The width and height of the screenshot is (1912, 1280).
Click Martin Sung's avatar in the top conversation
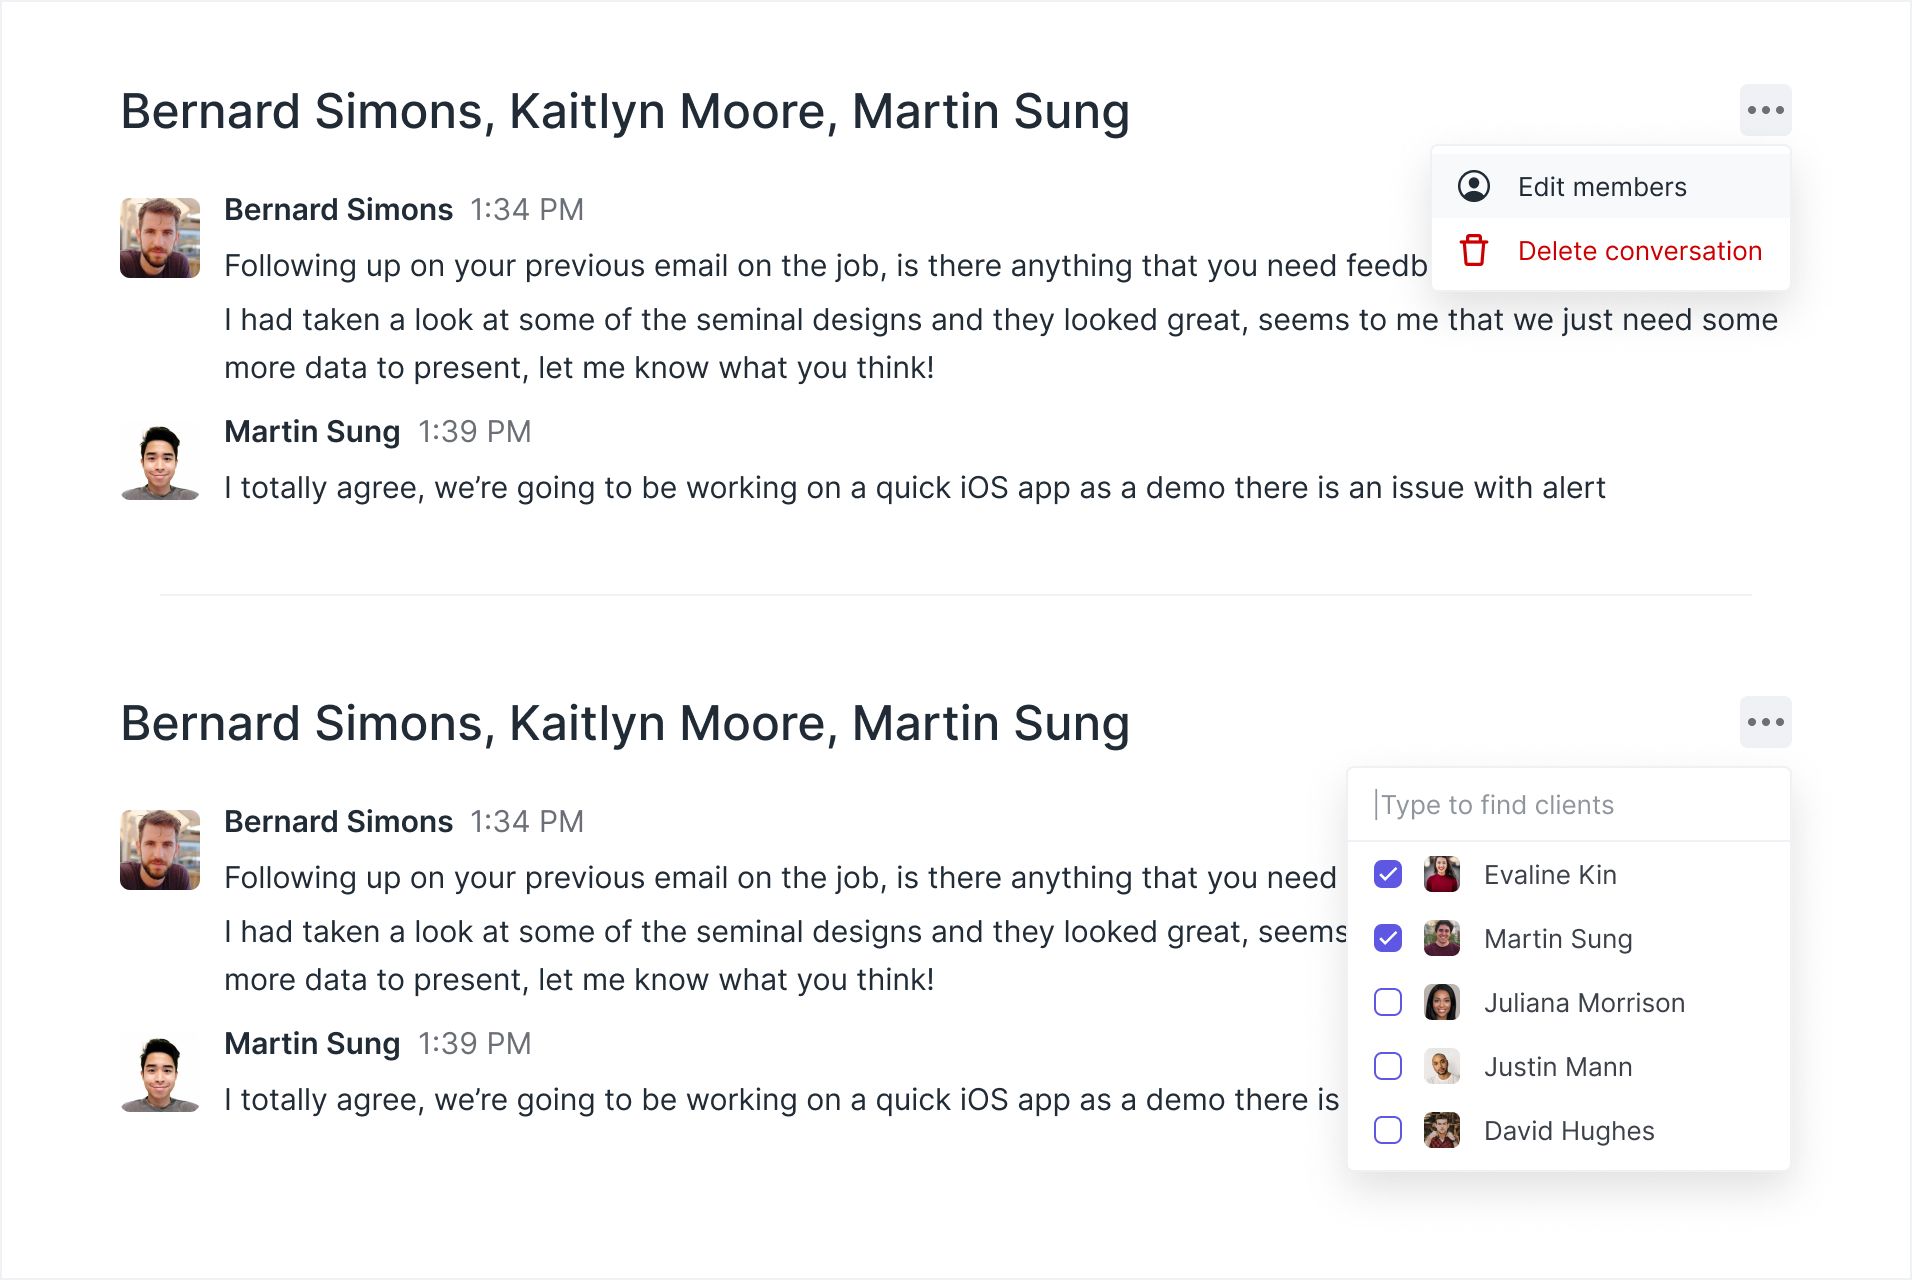coord(160,460)
